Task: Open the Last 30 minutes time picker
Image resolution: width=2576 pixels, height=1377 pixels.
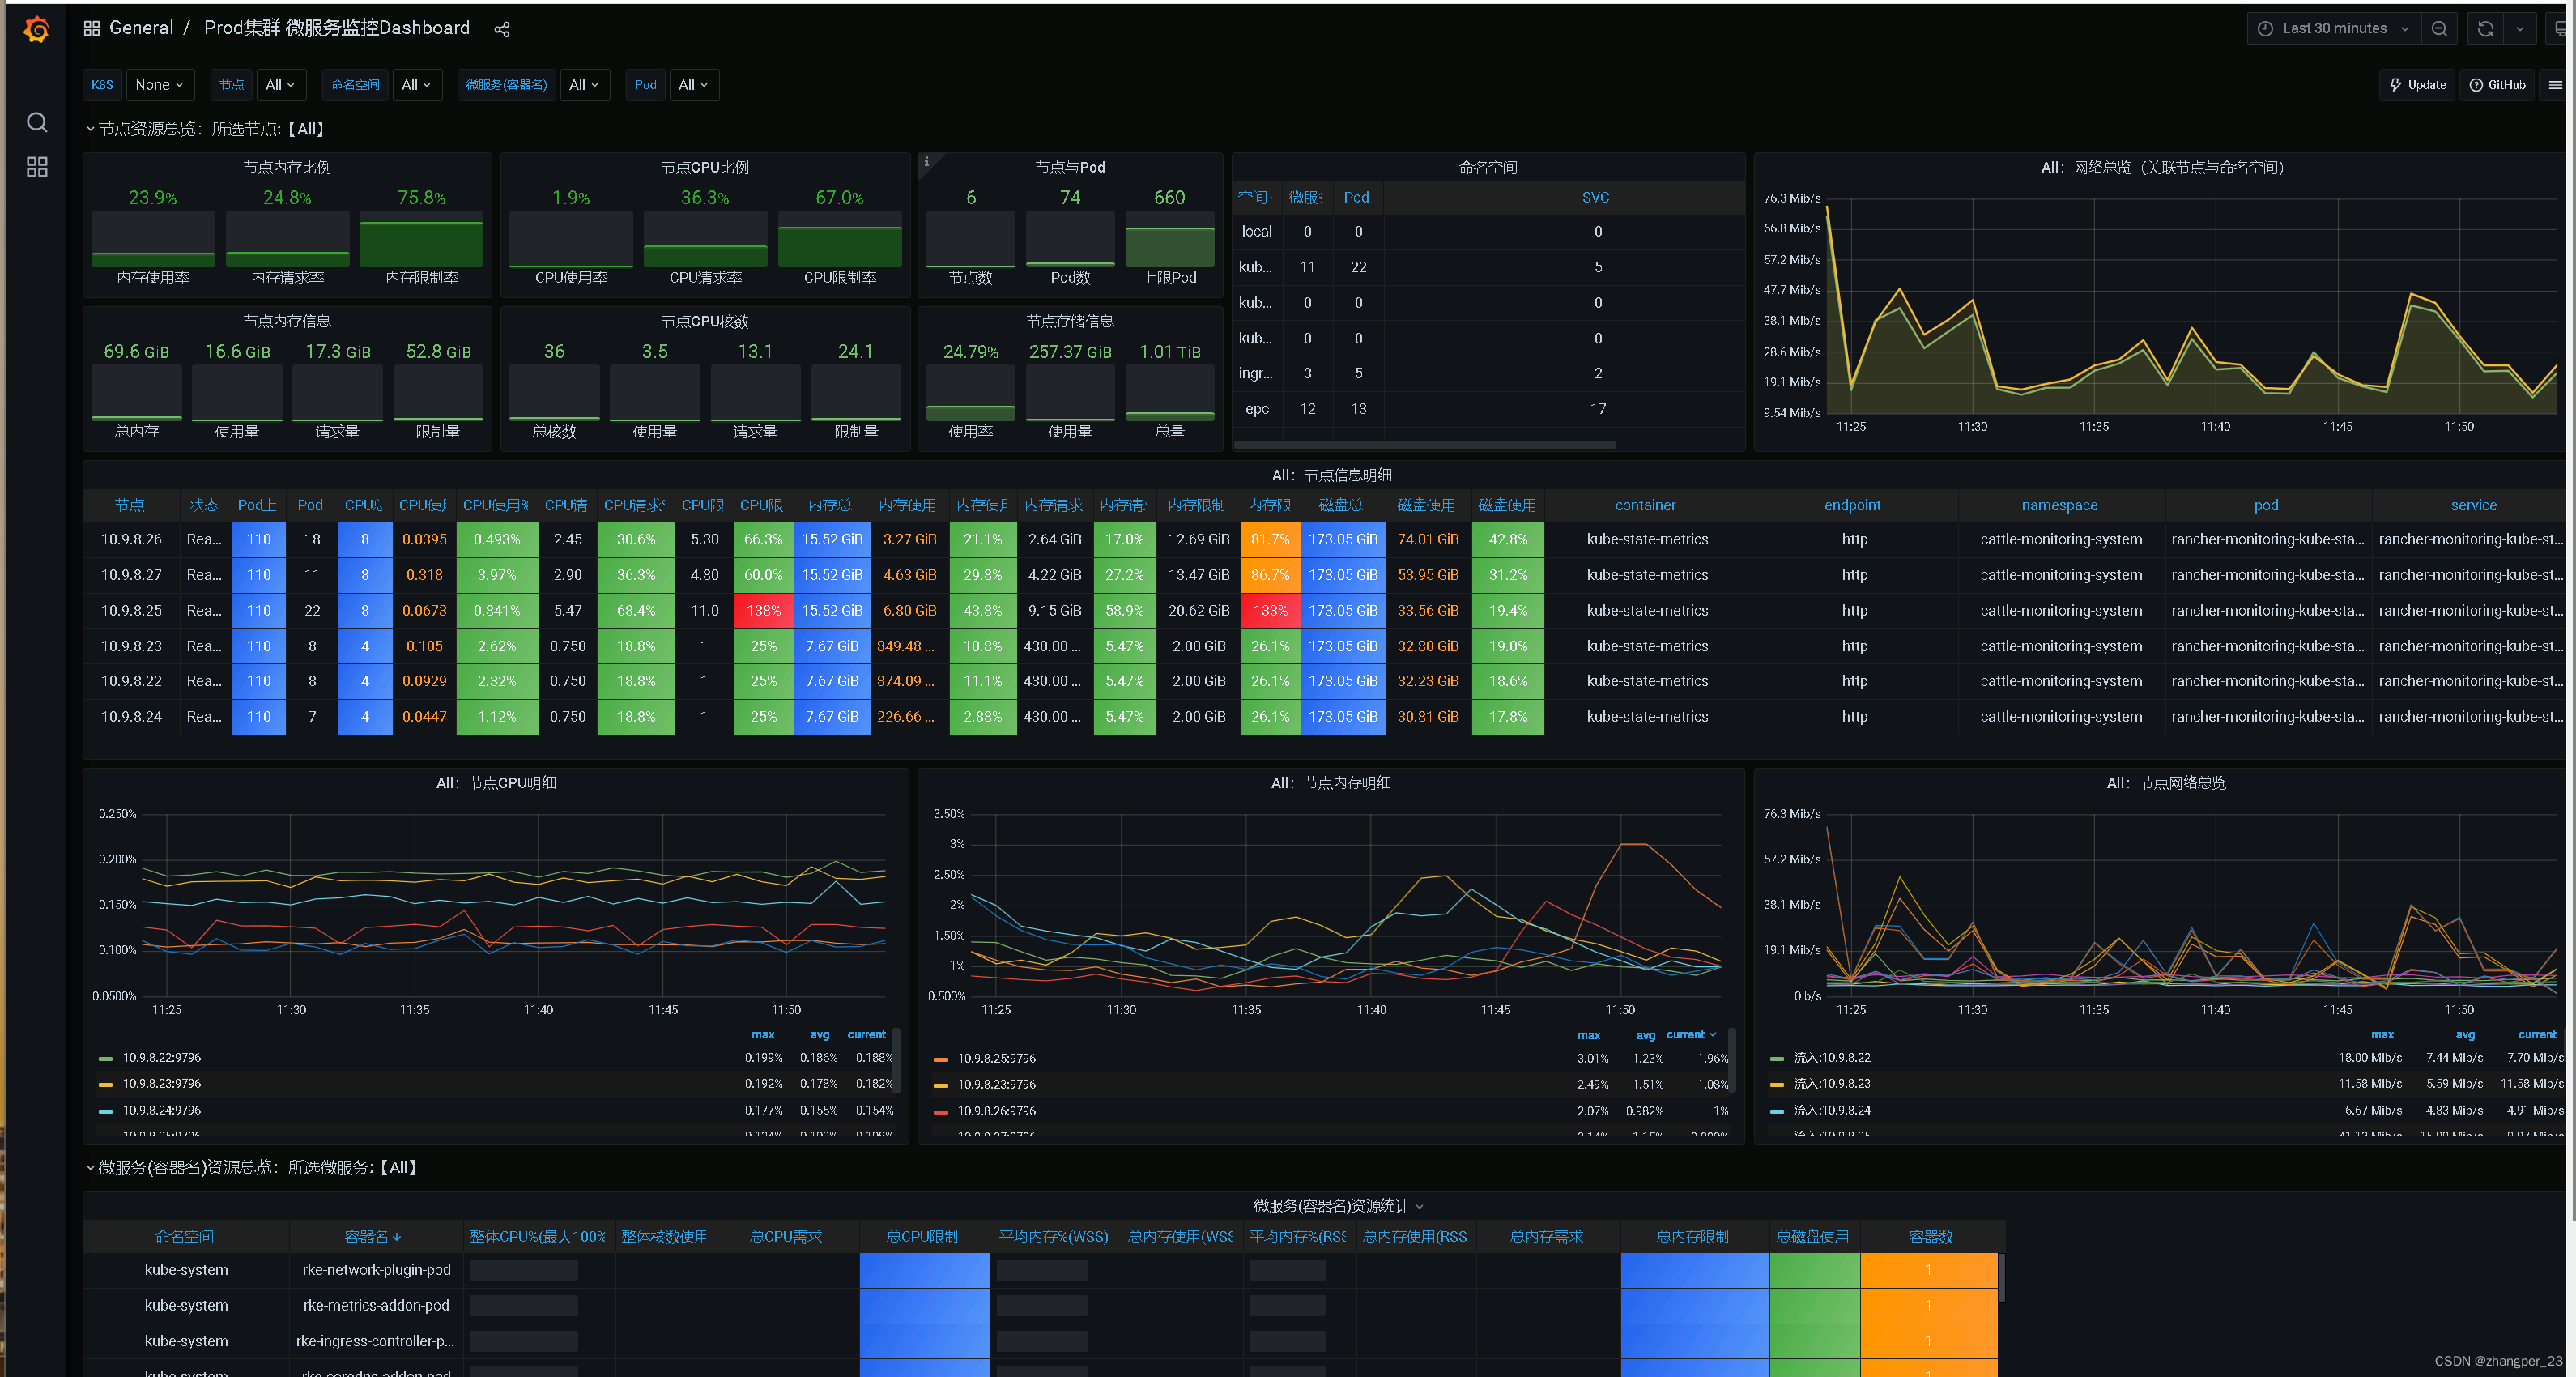Action: point(2334,28)
